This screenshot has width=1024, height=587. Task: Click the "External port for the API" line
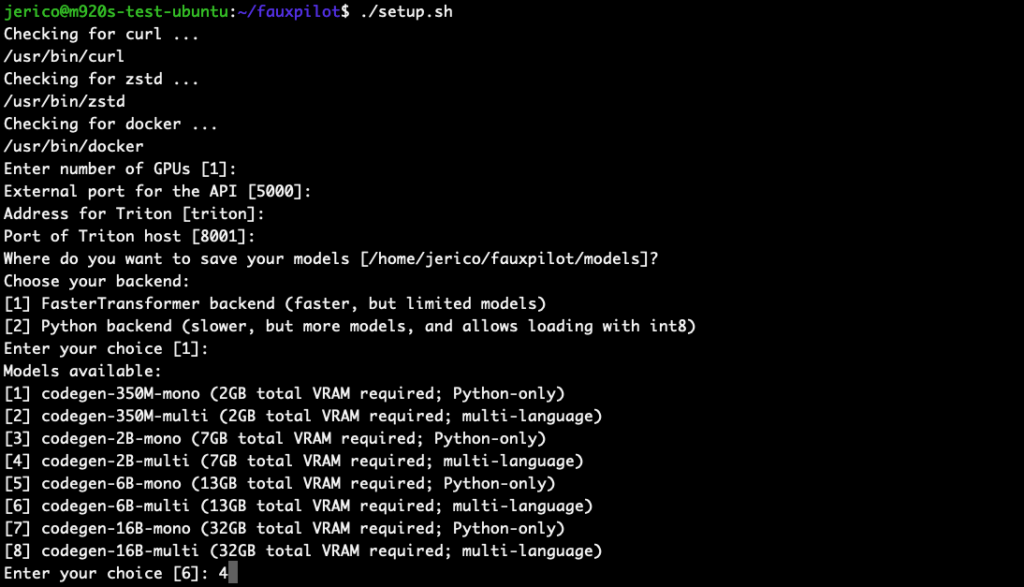click(x=157, y=191)
